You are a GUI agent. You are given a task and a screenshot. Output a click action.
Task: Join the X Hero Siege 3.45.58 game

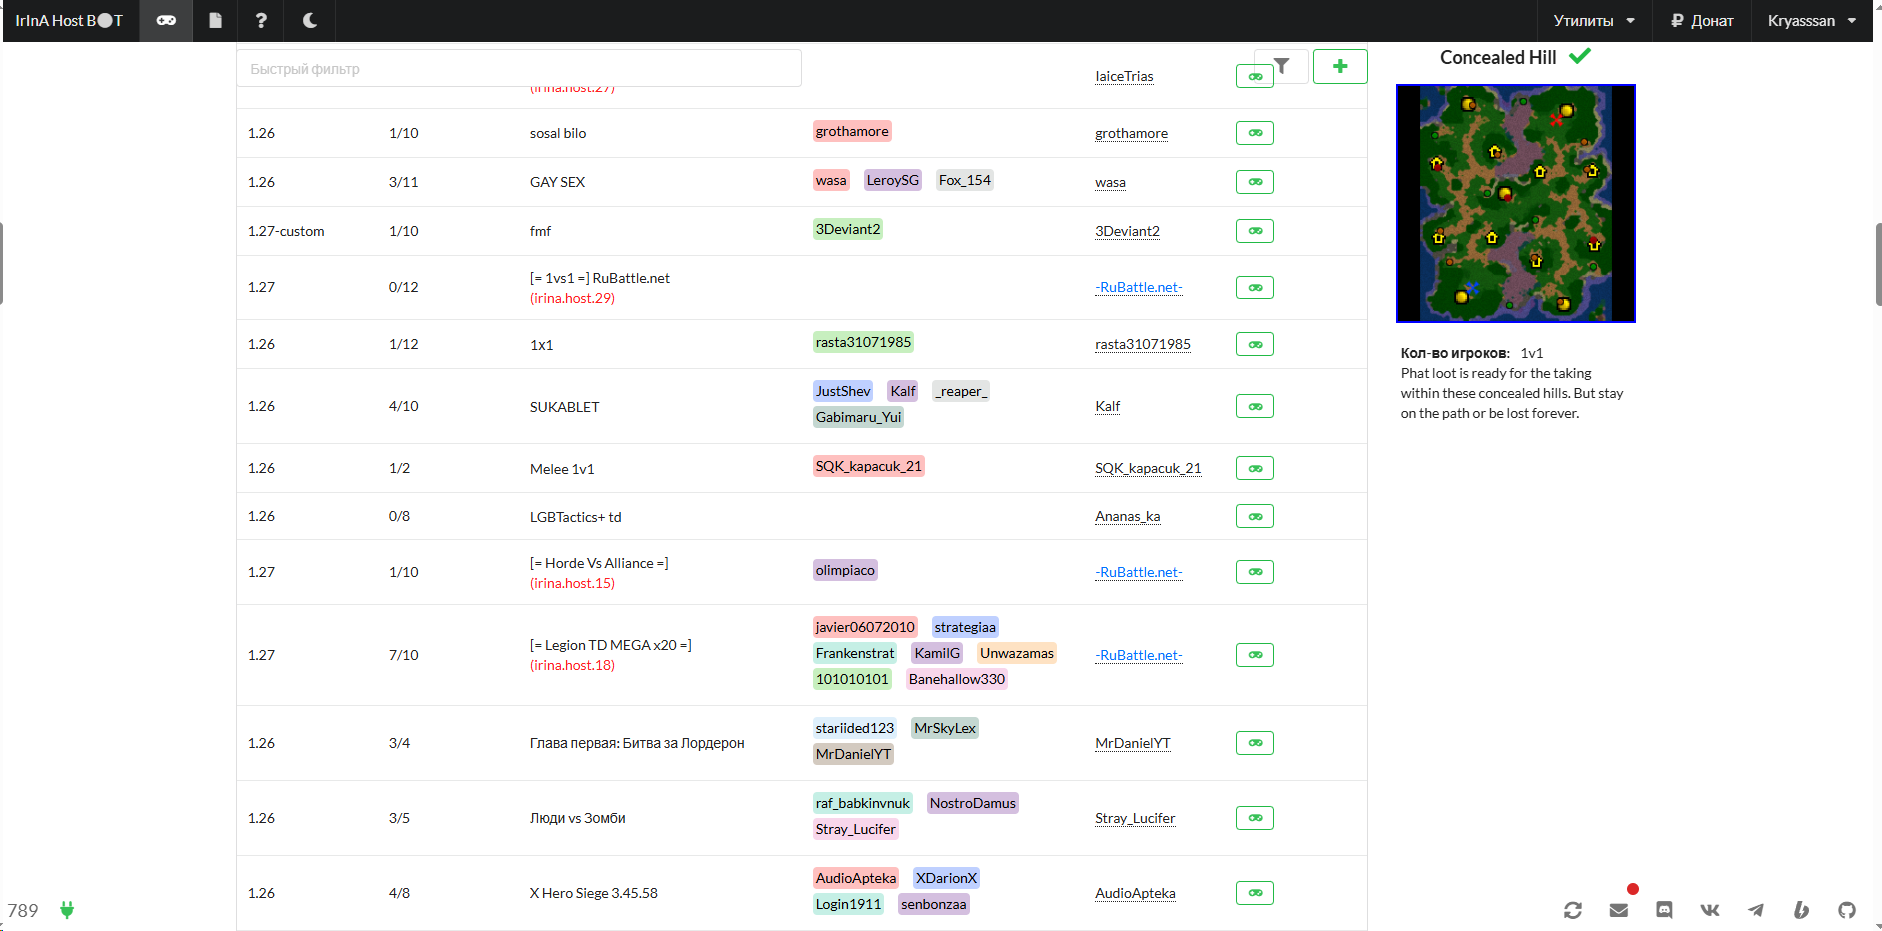pyautogui.click(x=1255, y=893)
